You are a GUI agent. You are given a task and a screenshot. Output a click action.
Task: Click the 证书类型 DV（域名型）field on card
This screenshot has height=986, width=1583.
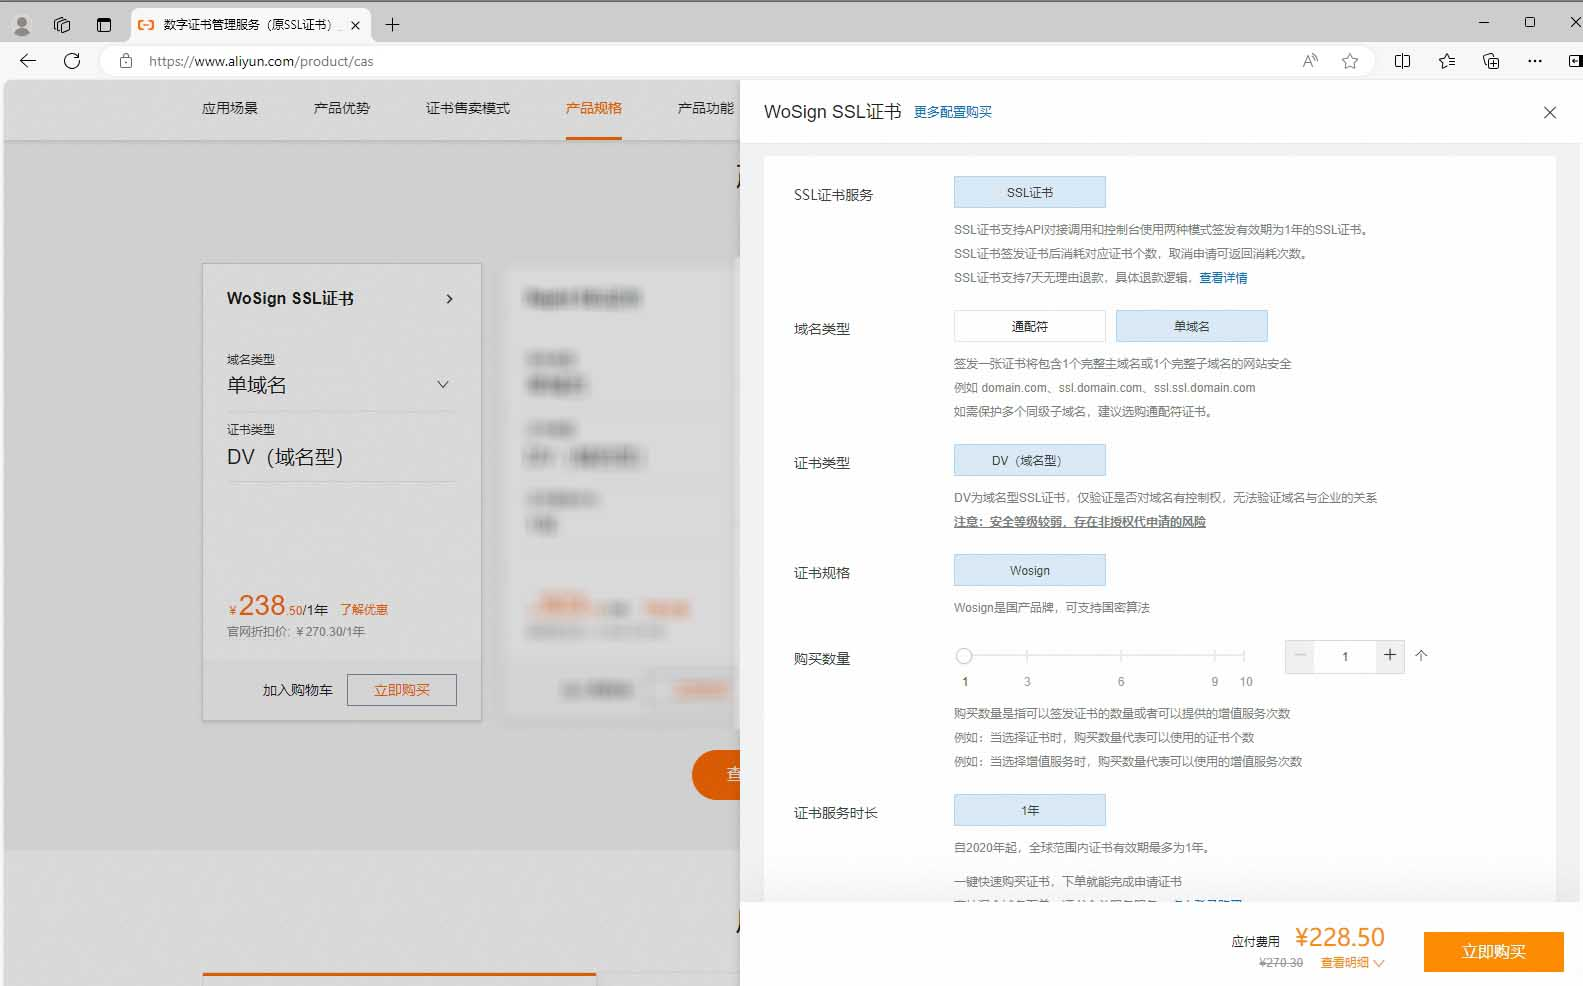[341, 457]
